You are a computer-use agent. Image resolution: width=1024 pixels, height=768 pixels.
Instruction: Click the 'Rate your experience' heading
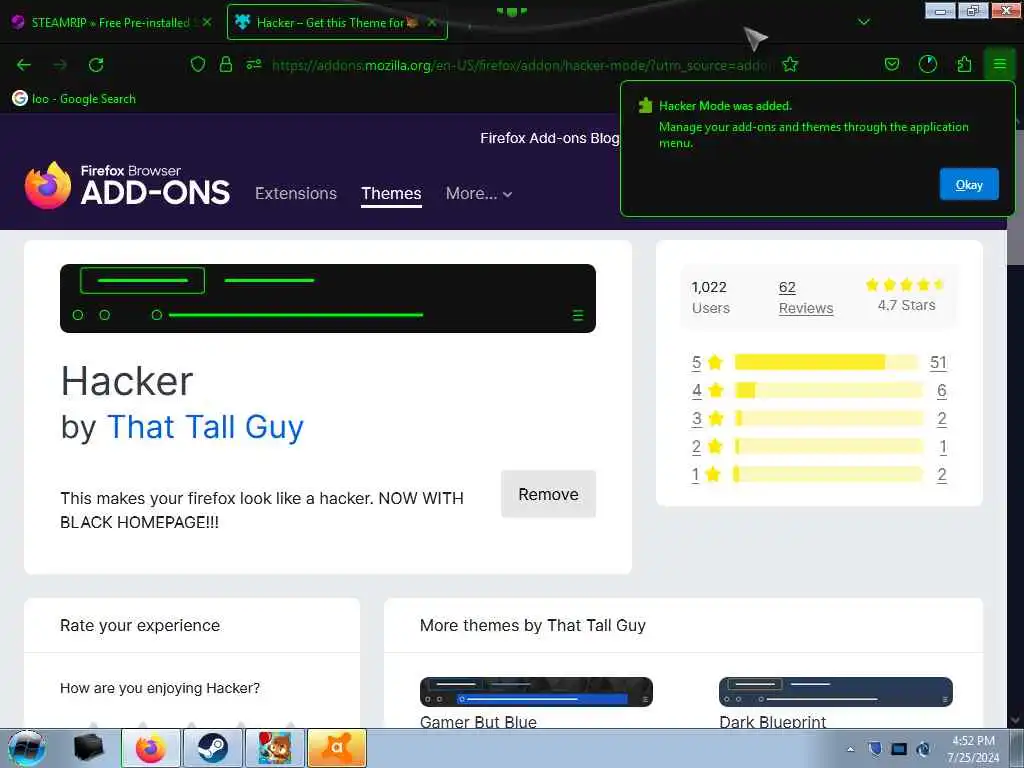(x=140, y=625)
